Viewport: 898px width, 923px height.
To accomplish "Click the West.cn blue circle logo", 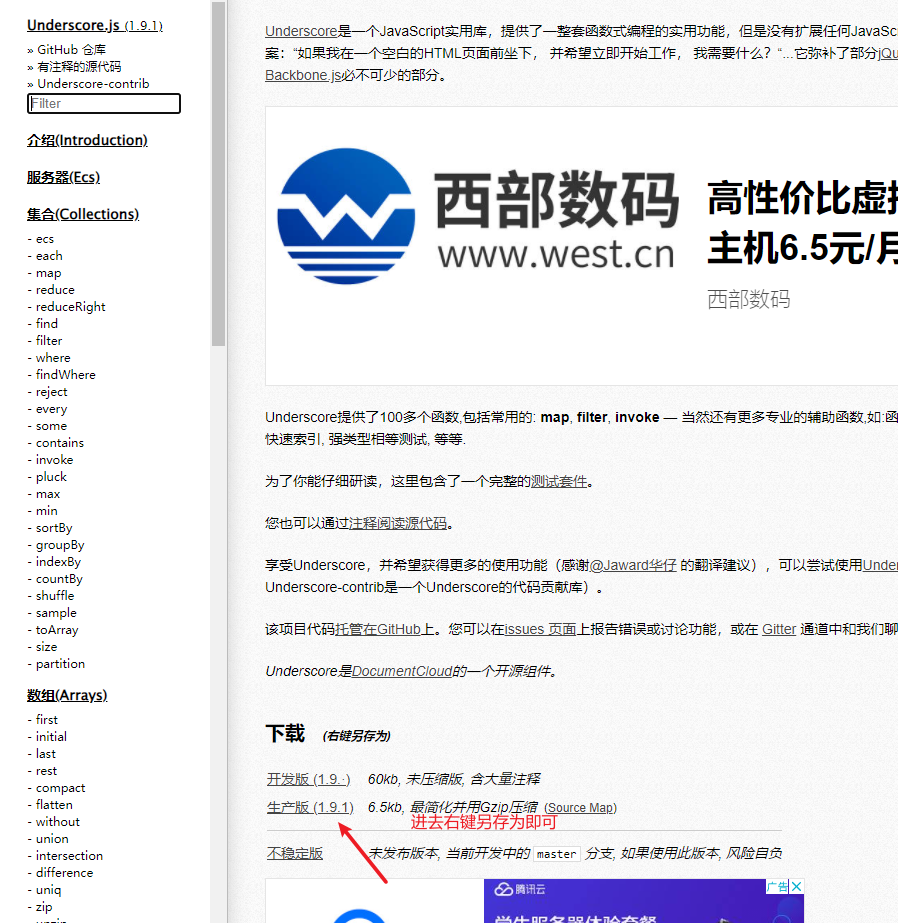I will [346, 216].
